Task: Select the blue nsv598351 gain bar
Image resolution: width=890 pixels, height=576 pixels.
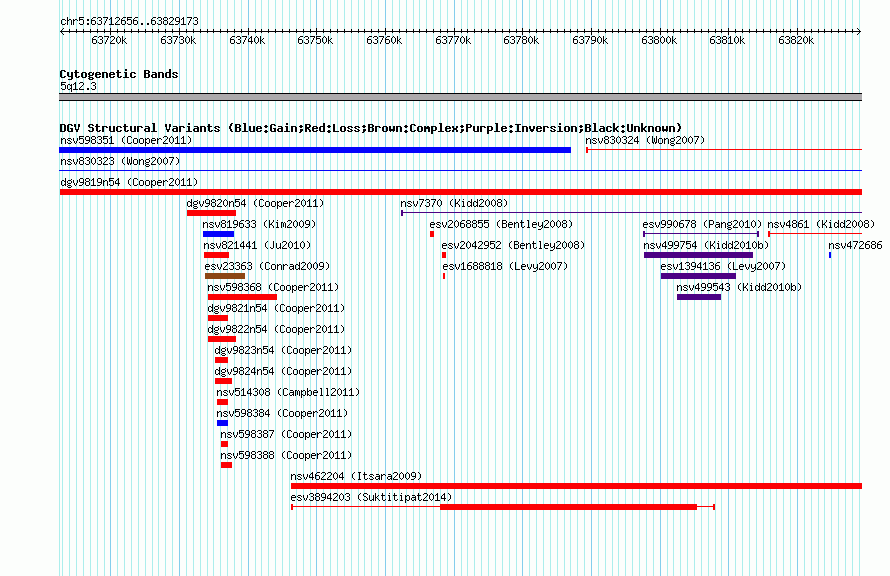Action: [315, 150]
